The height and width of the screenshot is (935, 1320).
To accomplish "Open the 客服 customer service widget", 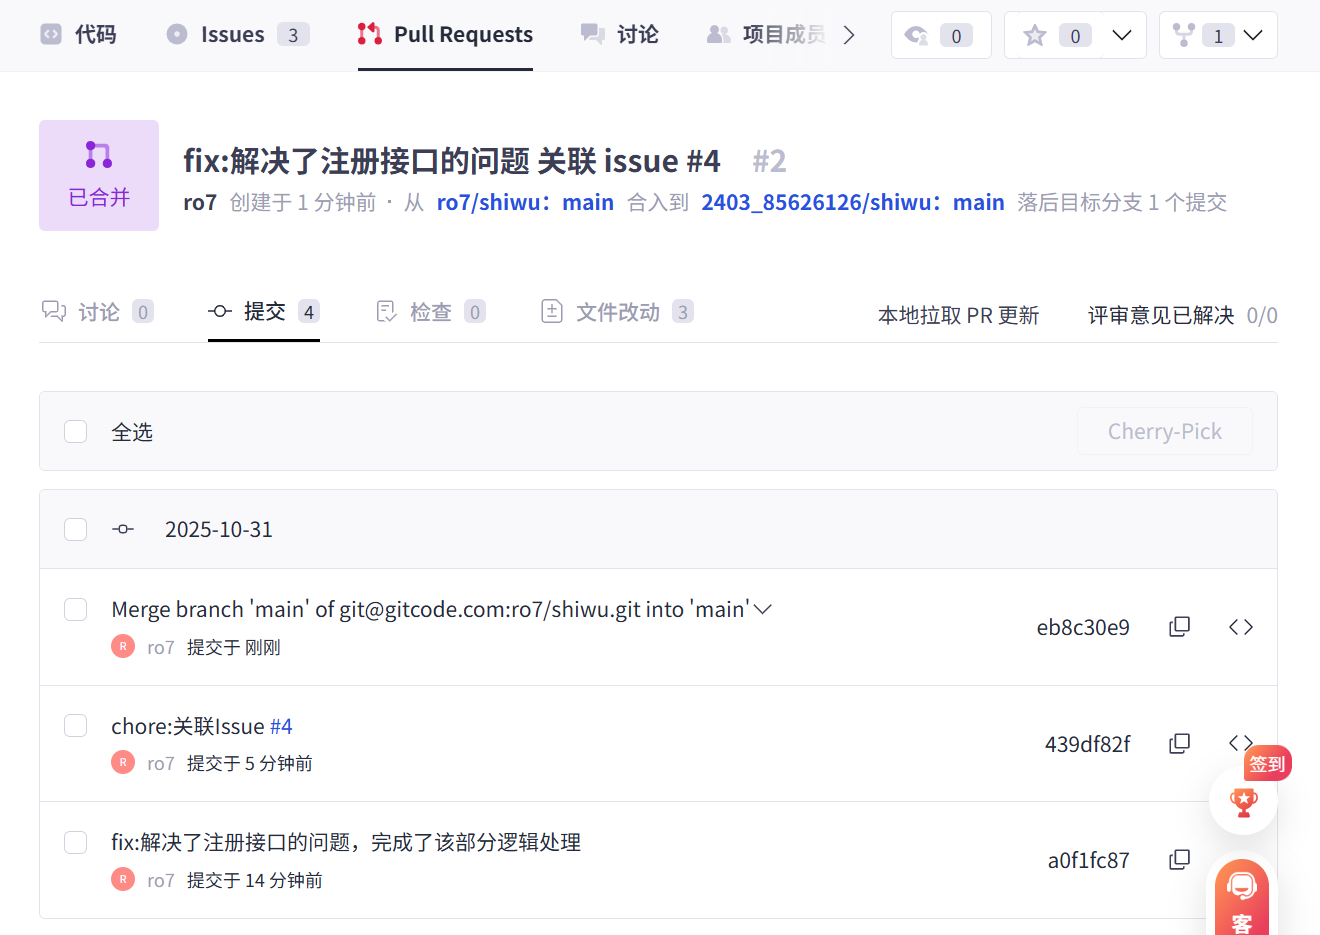I will (1242, 897).
